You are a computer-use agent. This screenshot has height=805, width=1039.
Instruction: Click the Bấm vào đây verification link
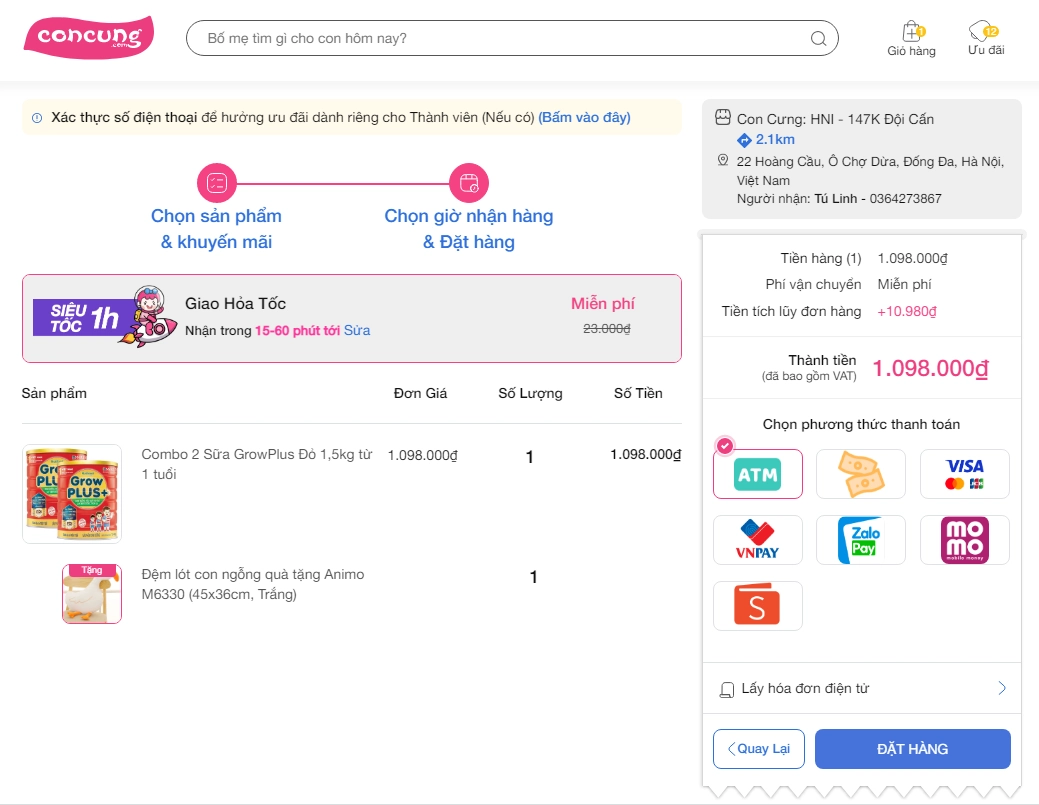[584, 117]
